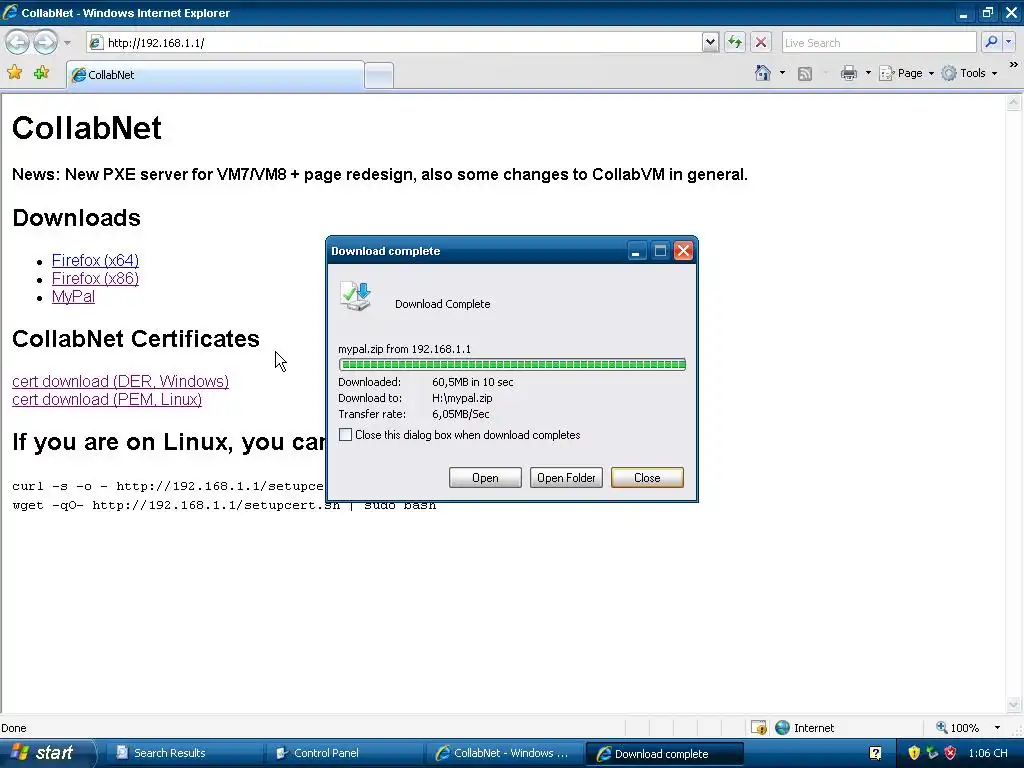Show more toolbar items chevron
This screenshot has width=1024, height=768.
click(1014, 65)
